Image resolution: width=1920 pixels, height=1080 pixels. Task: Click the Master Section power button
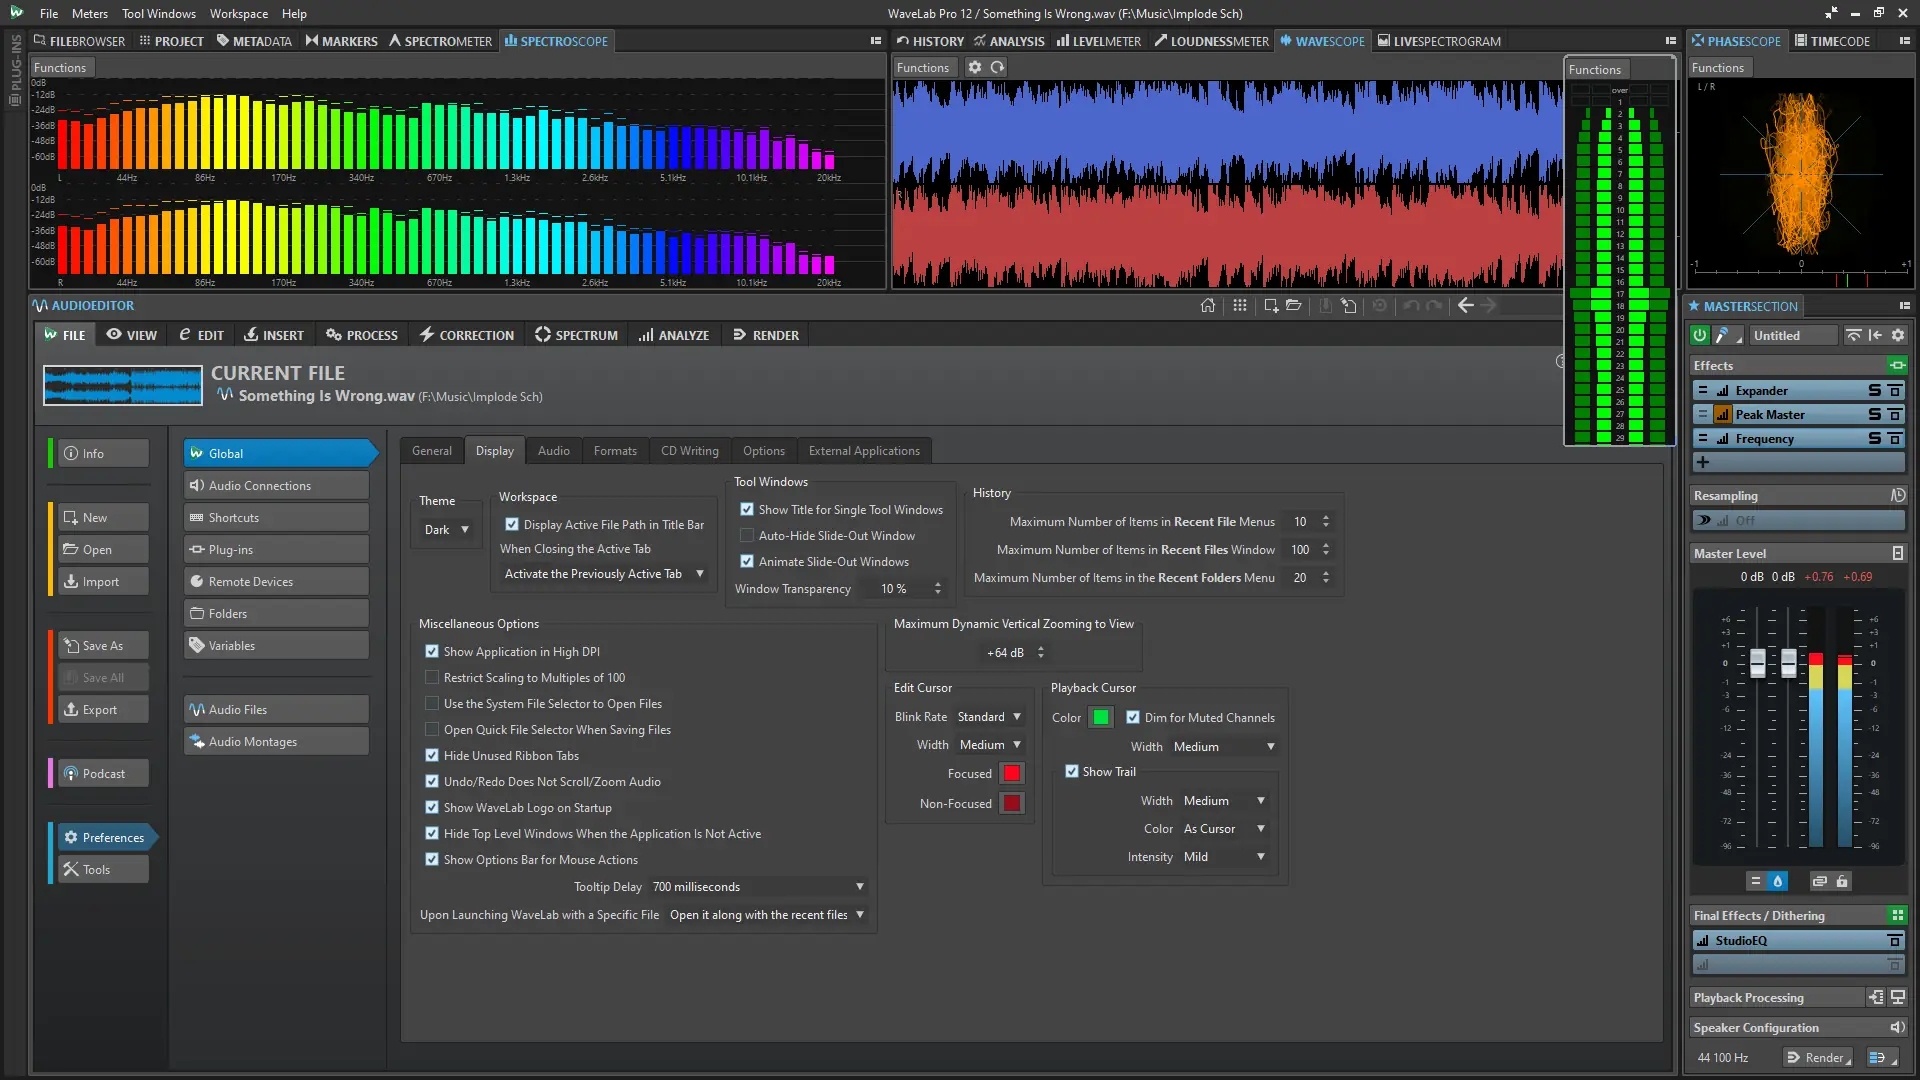[1700, 336]
